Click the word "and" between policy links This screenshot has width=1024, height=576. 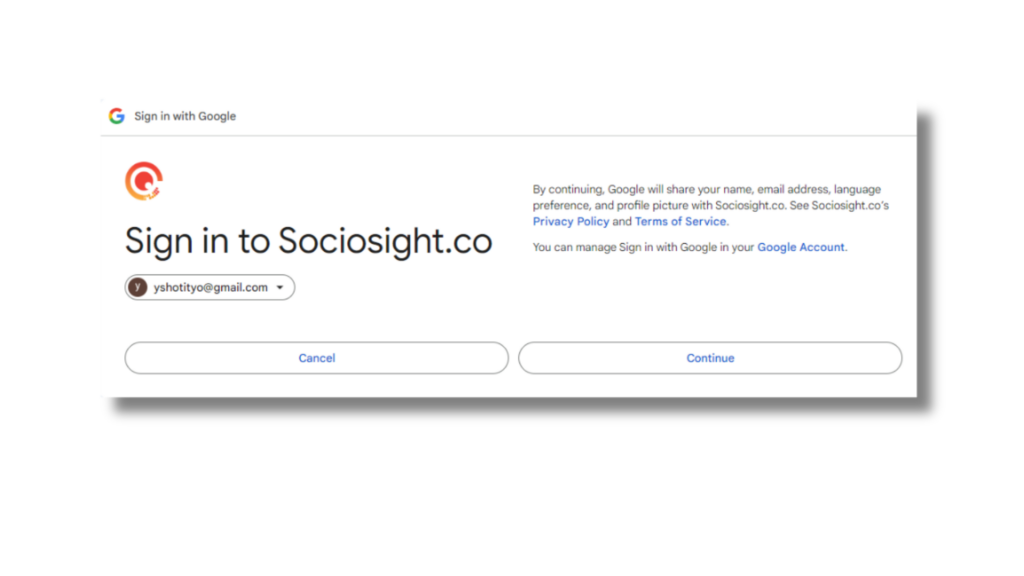pos(622,221)
